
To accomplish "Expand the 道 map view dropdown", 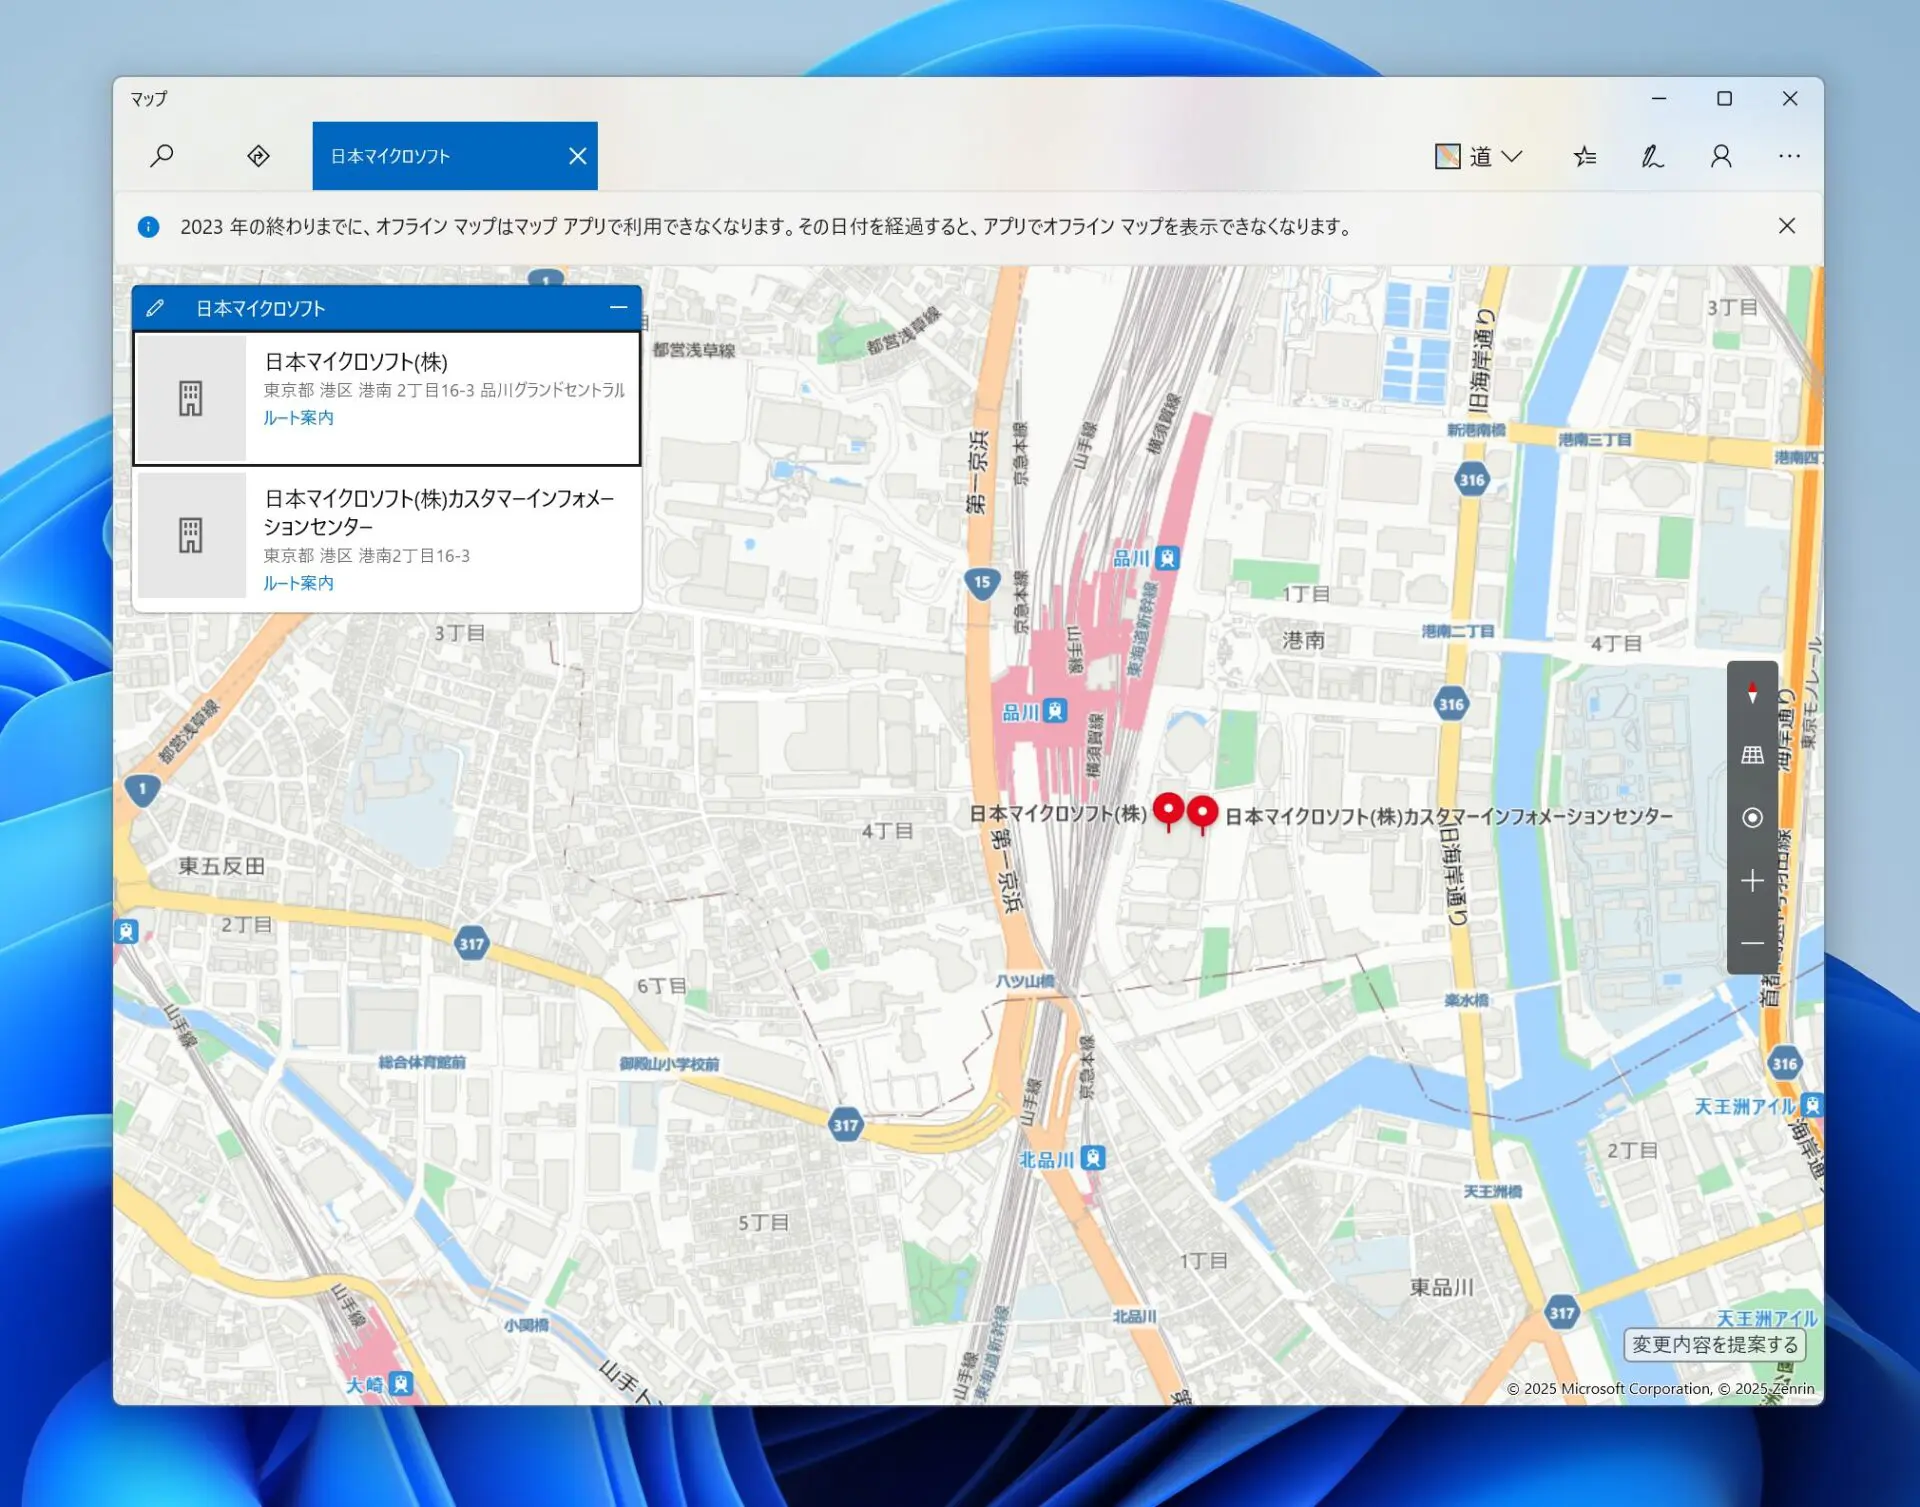I will tap(1478, 156).
